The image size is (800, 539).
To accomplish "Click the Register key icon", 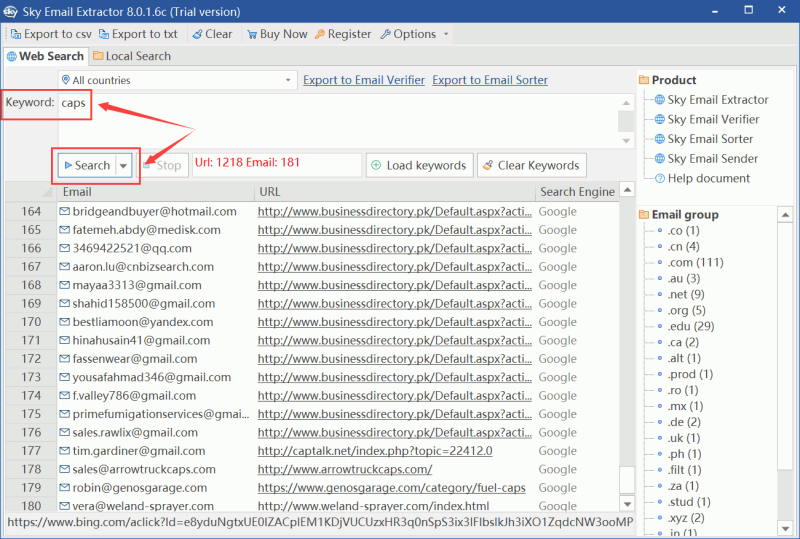I will (x=320, y=34).
